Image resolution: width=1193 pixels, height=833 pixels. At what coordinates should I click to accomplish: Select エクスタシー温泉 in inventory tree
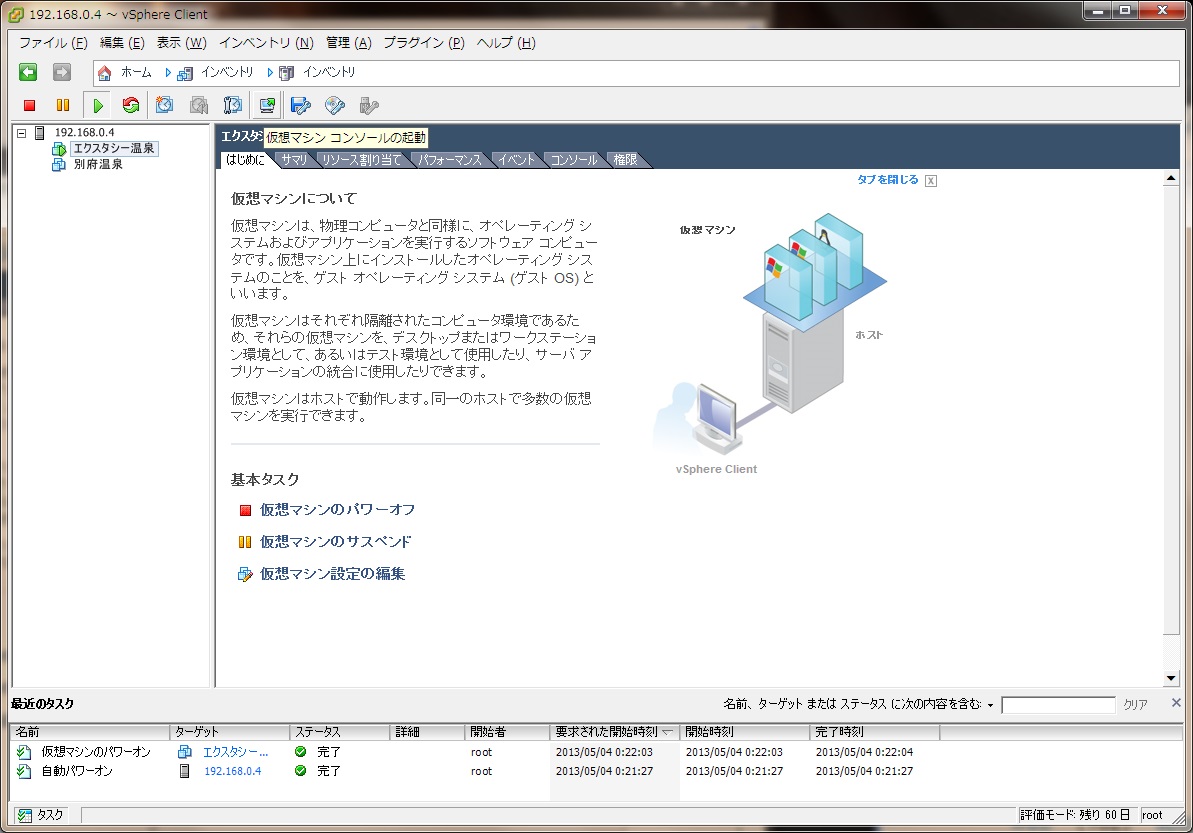click(x=113, y=148)
